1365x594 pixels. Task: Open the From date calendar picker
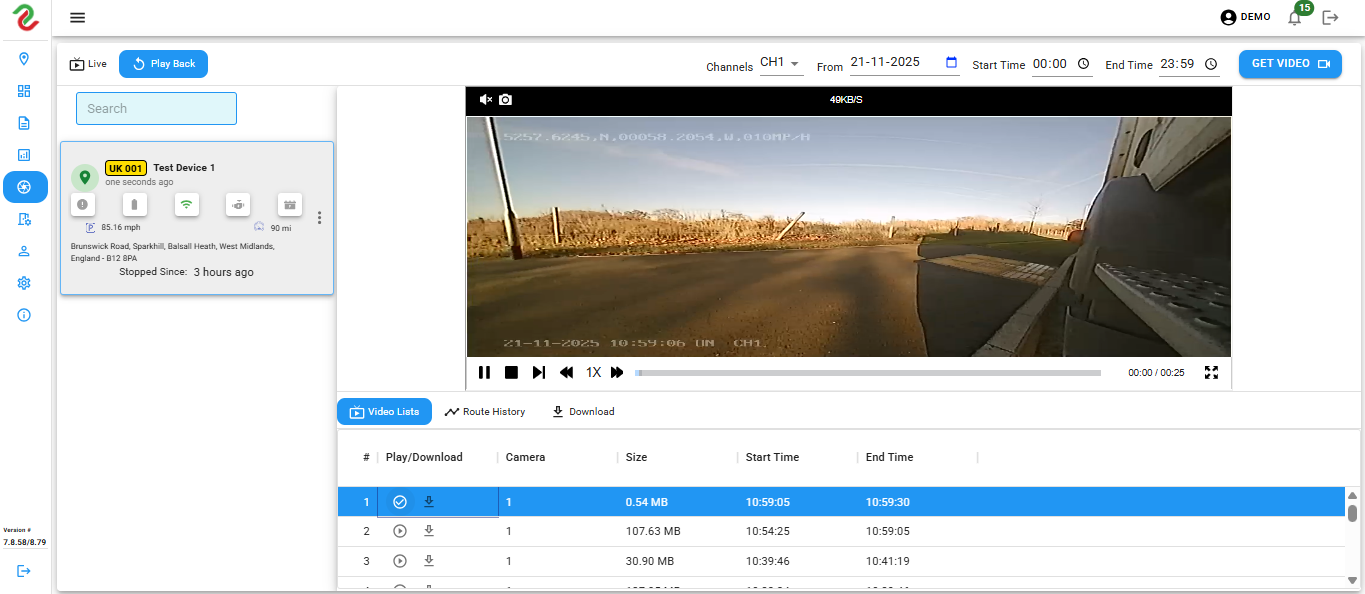pyautogui.click(x=951, y=62)
